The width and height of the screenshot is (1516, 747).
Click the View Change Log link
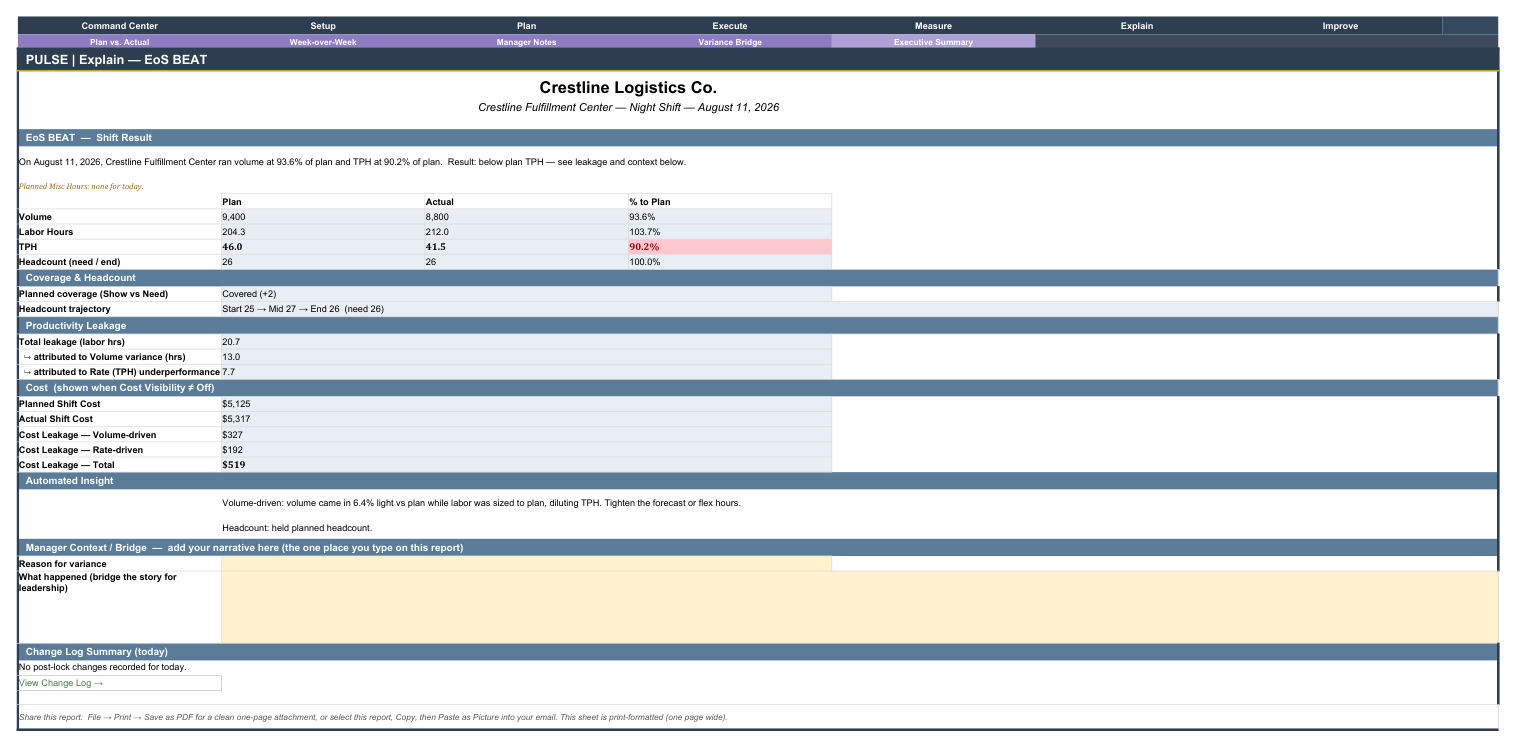point(120,683)
